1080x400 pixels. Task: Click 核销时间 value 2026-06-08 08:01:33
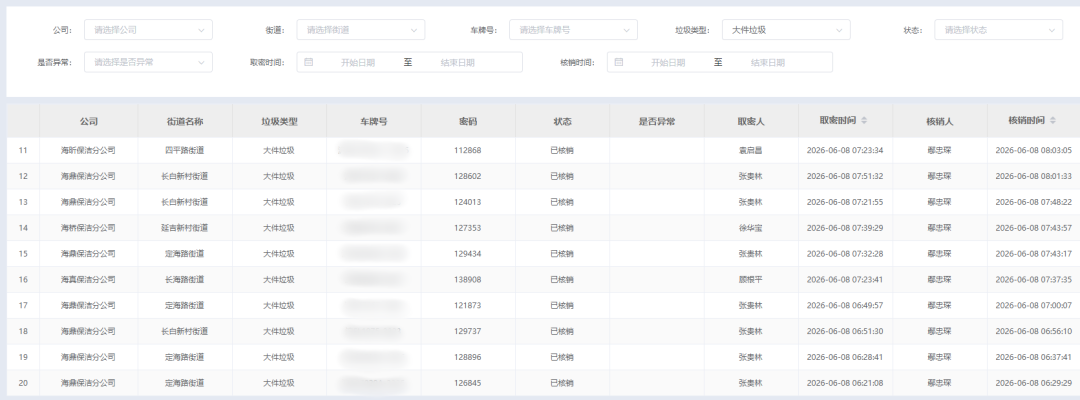coord(1034,176)
